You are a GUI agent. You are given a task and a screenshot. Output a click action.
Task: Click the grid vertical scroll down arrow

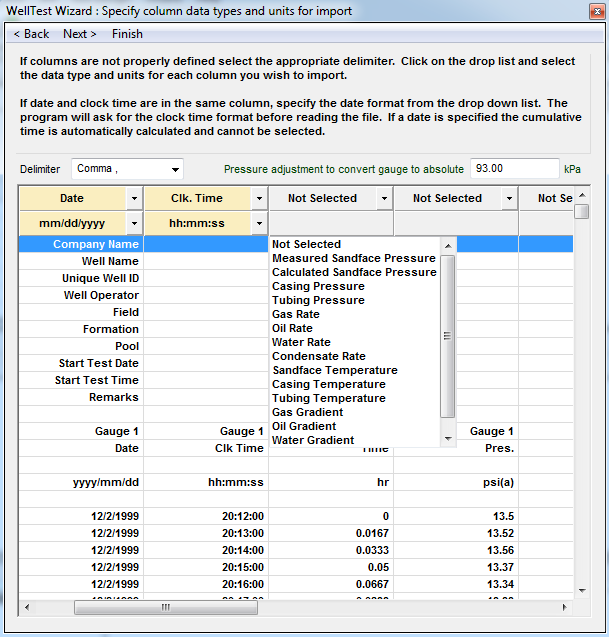(582, 591)
